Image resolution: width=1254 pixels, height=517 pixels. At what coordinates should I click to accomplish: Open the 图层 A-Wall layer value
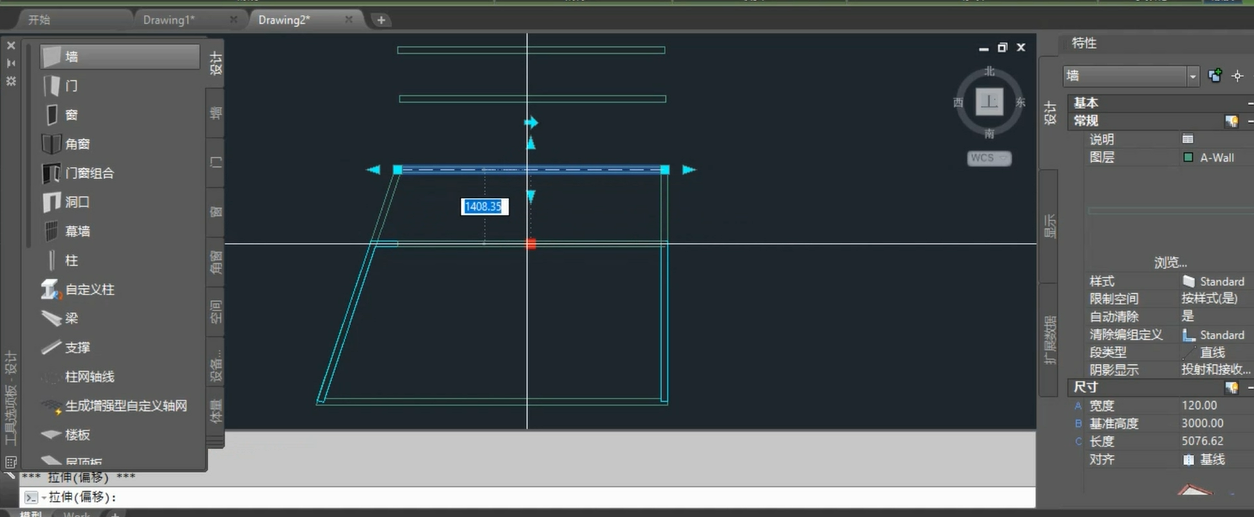click(1216, 157)
